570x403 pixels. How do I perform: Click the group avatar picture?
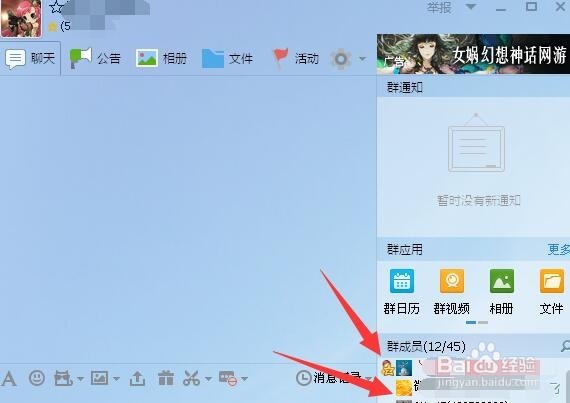tap(21, 18)
